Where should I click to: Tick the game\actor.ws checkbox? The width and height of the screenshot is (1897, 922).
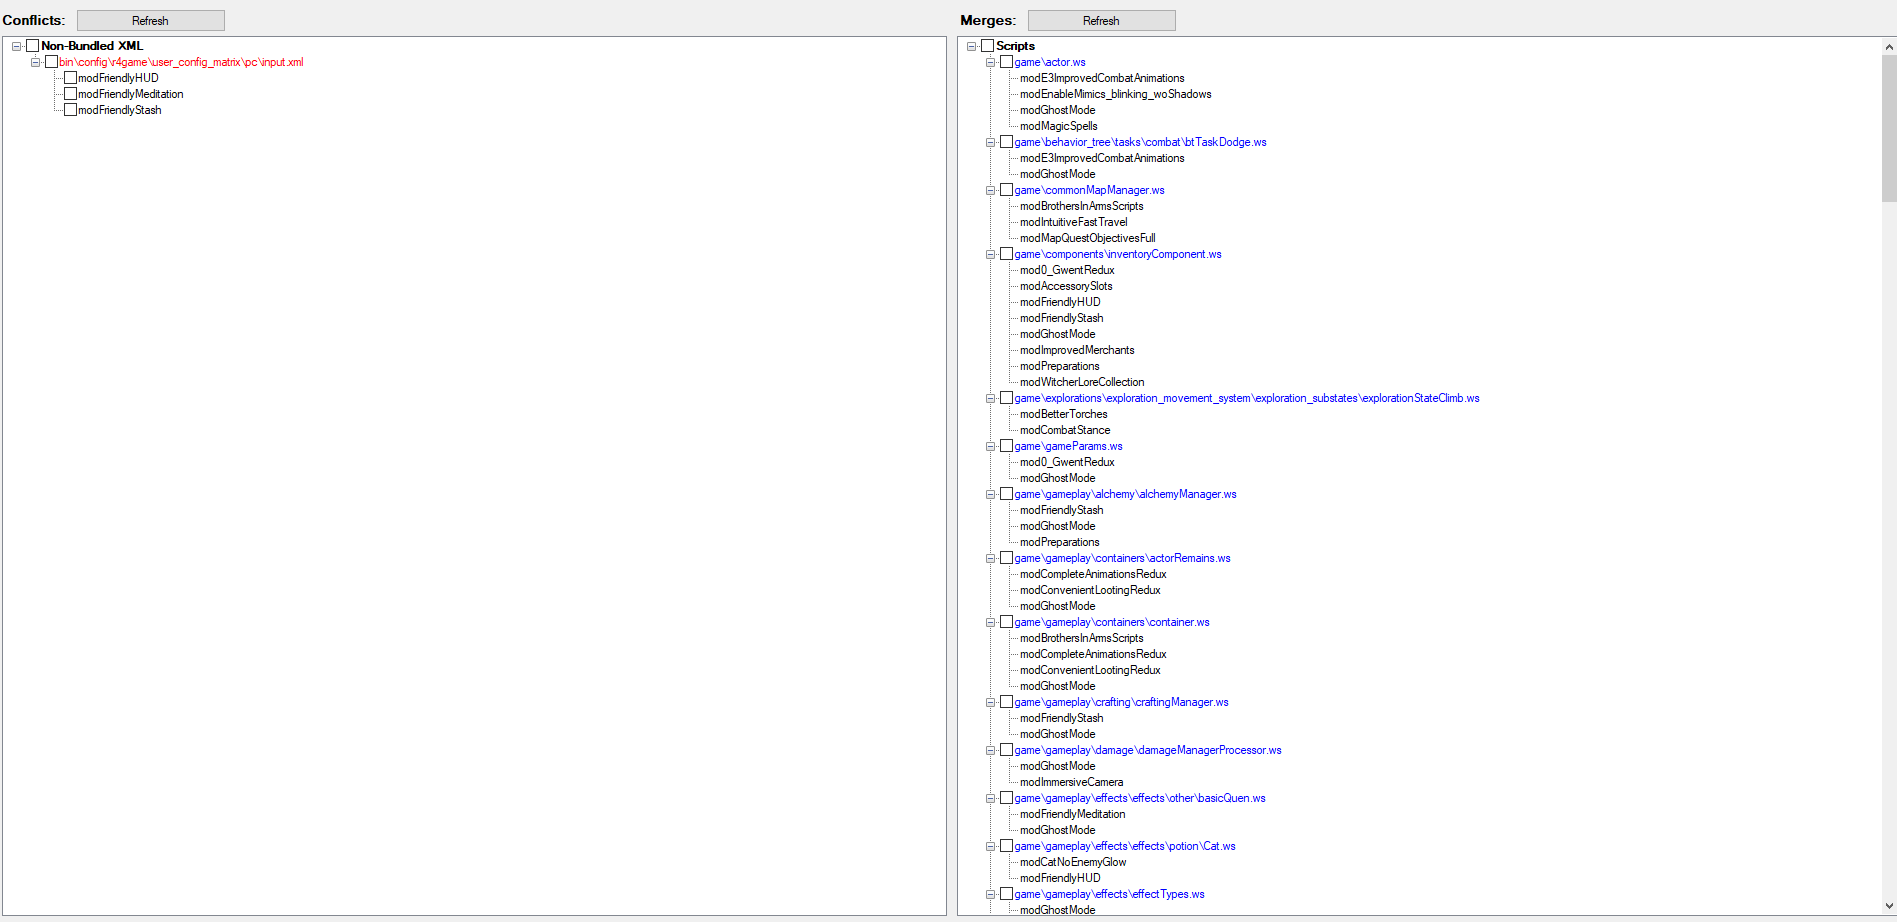click(1006, 62)
